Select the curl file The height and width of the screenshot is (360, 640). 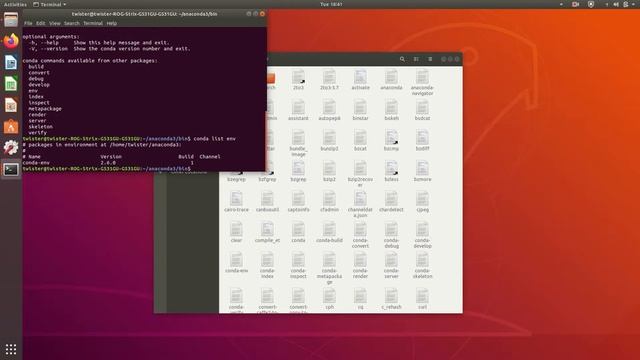click(x=422, y=299)
